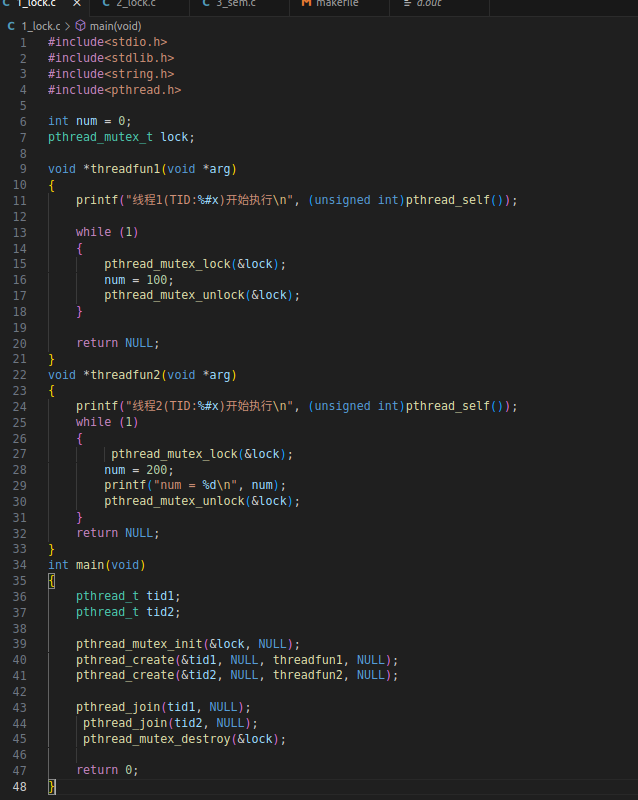638x800 pixels.
Task: Click 'pthread_mutex_lock(&lock);' on line 27
Action: [202, 454]
